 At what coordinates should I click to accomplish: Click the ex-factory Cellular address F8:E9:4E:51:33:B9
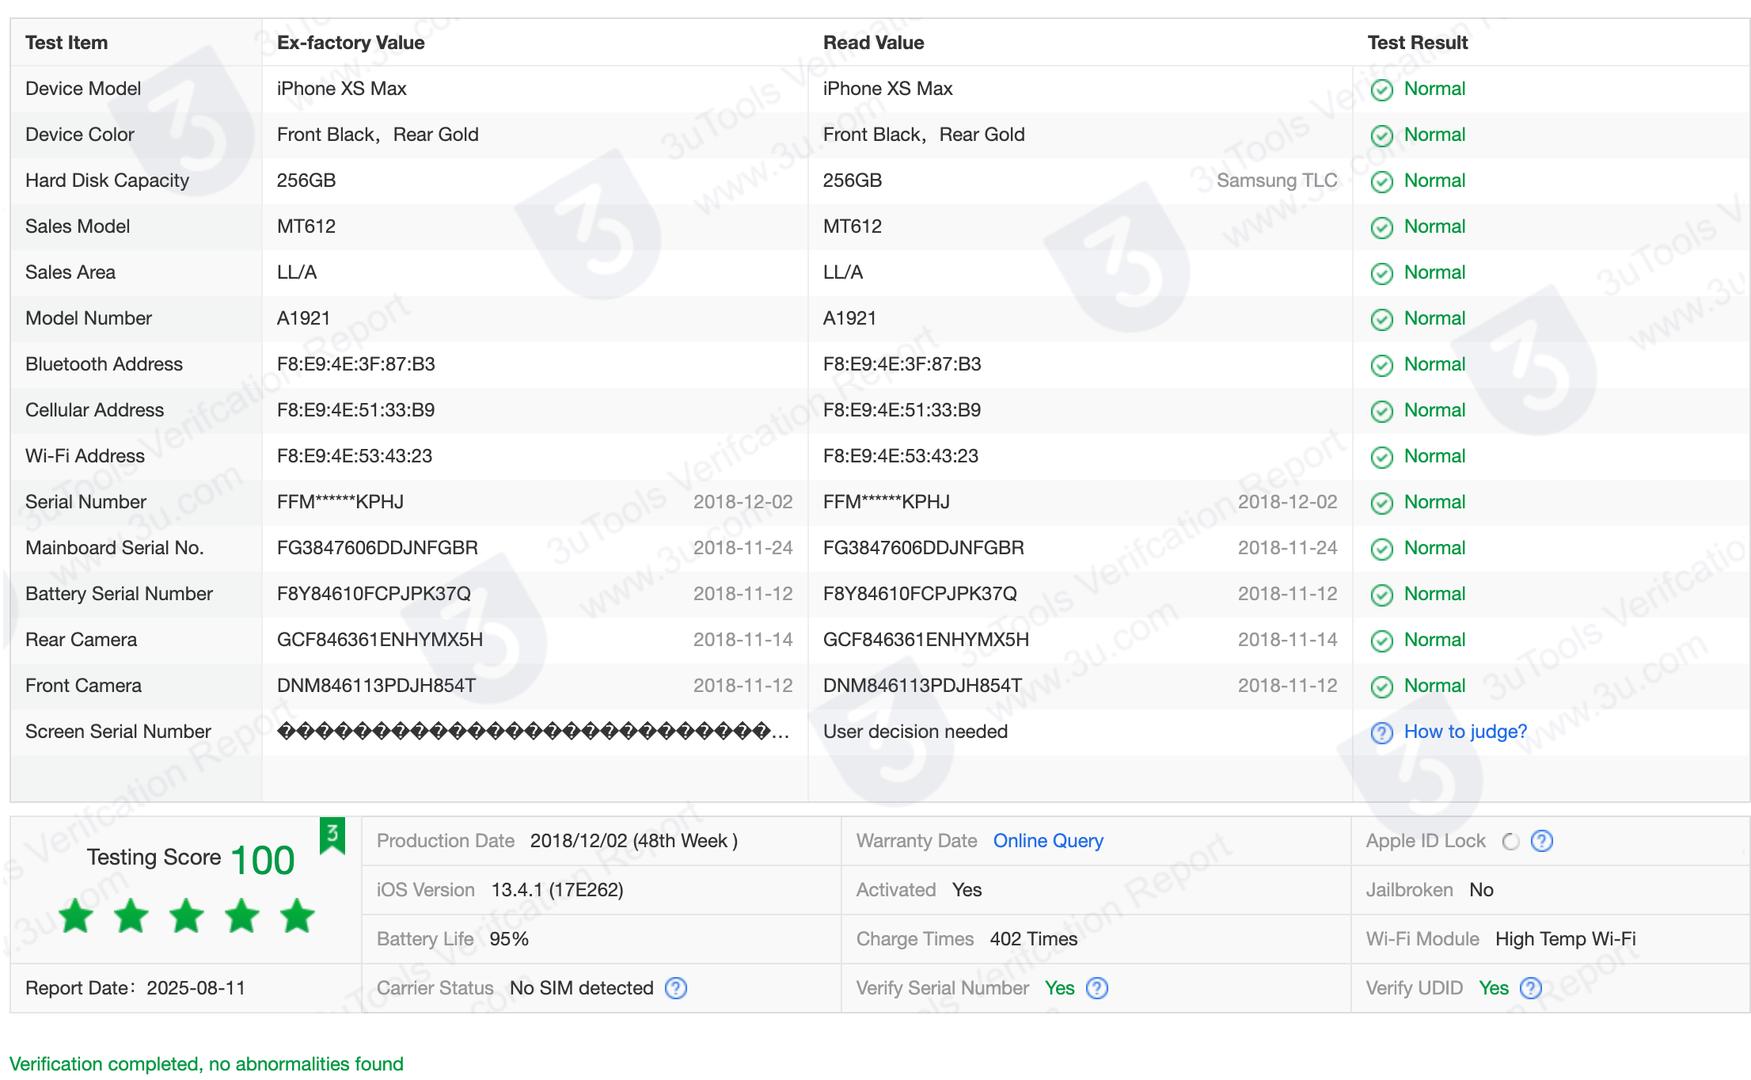356,410
